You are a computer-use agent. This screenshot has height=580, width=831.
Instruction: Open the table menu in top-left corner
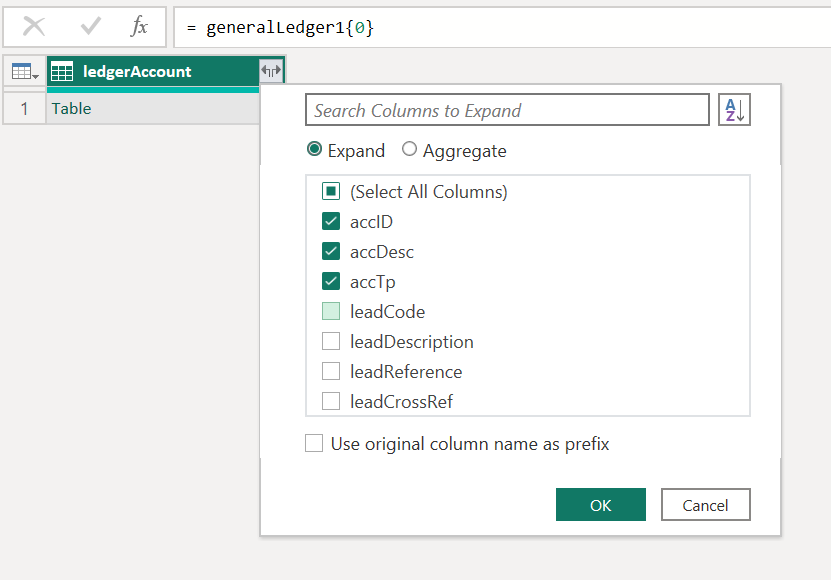pos(24,72)
